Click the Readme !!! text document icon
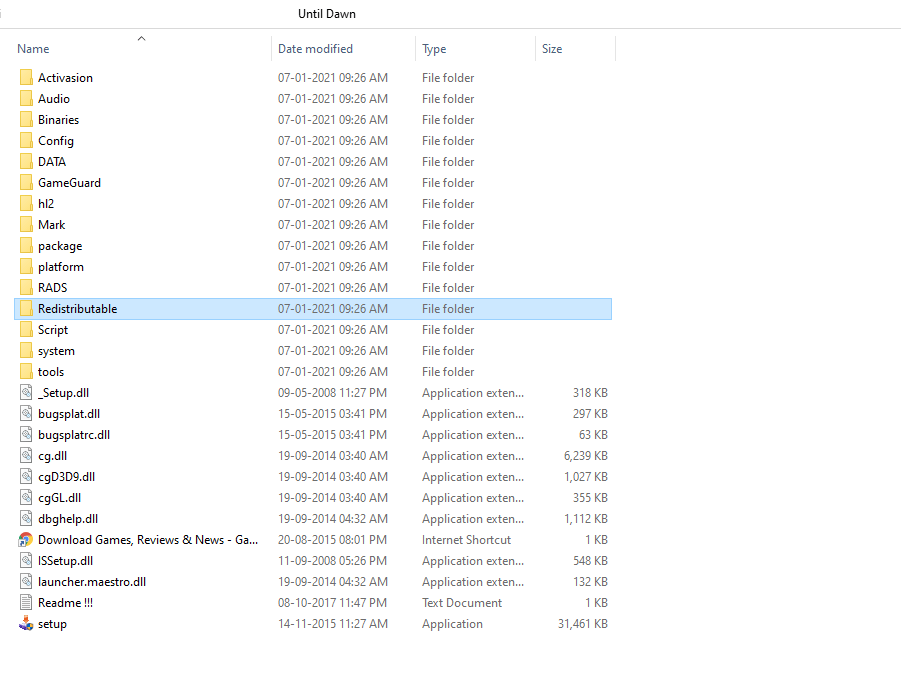901x700 pixels. point(26,603)
